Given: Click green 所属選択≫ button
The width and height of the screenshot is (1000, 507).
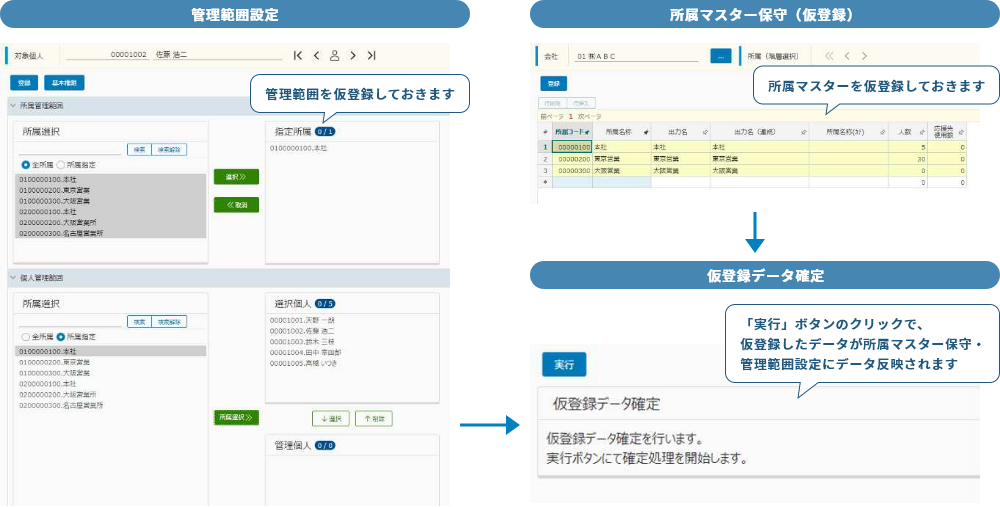Looking at the screenshot, I should [236, 418].
